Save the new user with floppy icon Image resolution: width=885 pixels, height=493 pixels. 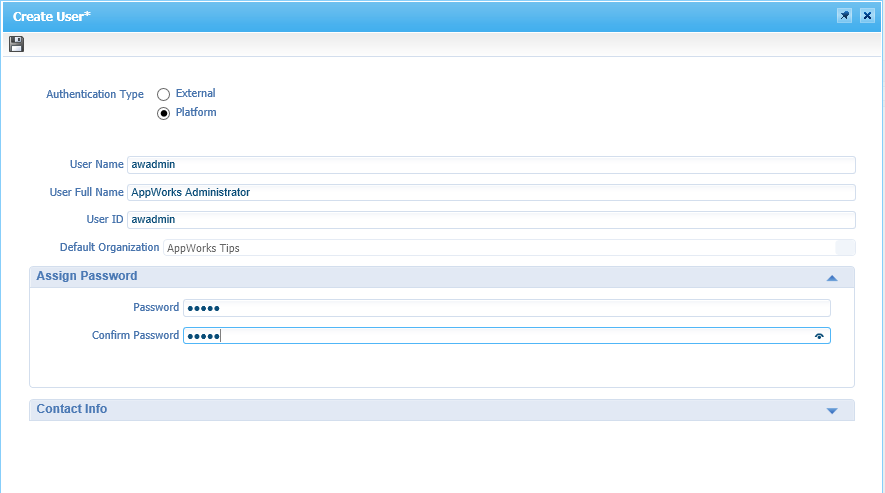pyautogui.click(x=16, y=44)
